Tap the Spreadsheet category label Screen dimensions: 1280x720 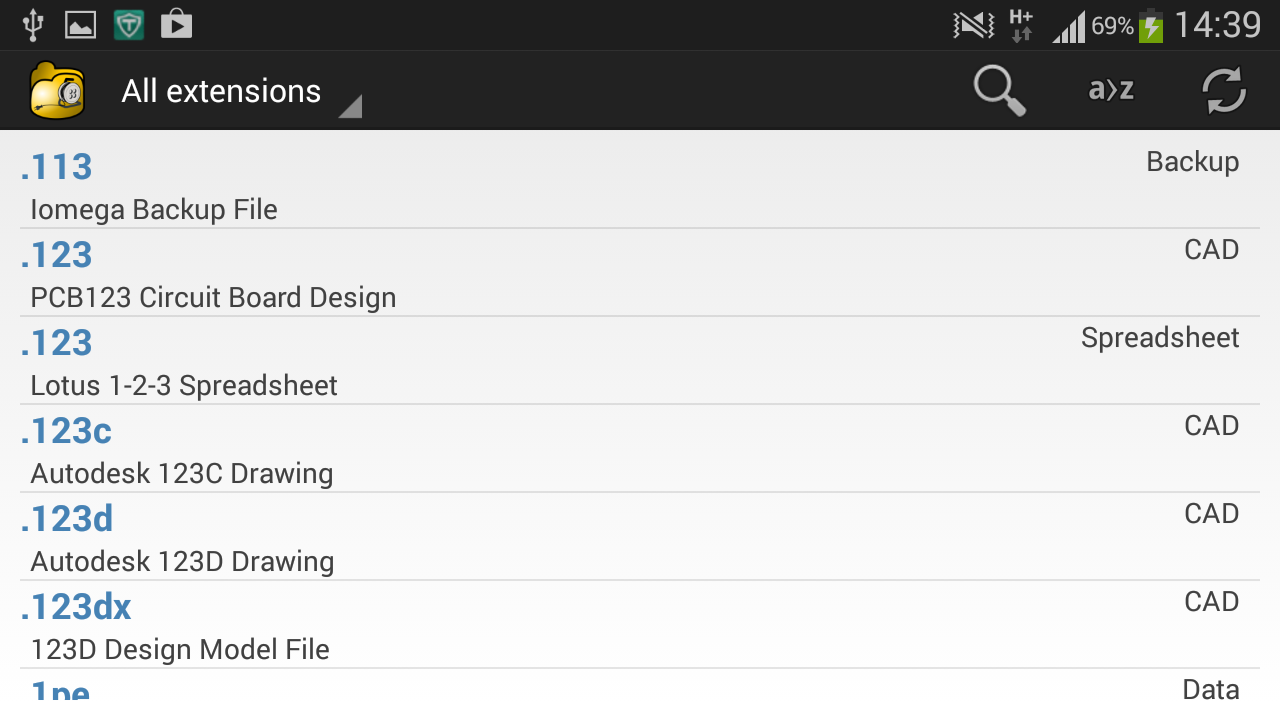click(x=1160, y=338)
